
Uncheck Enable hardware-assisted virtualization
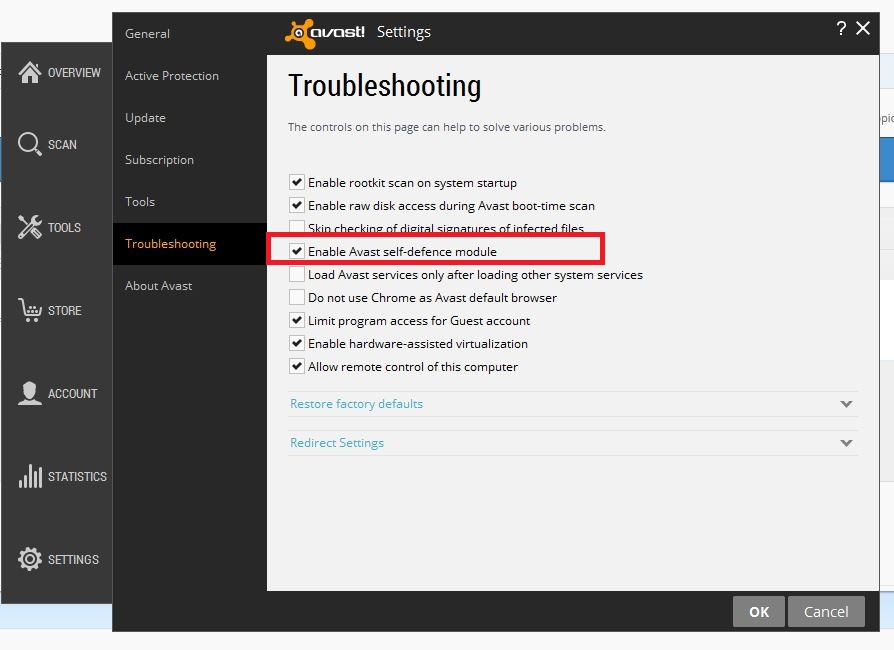(x=296, y=343)
